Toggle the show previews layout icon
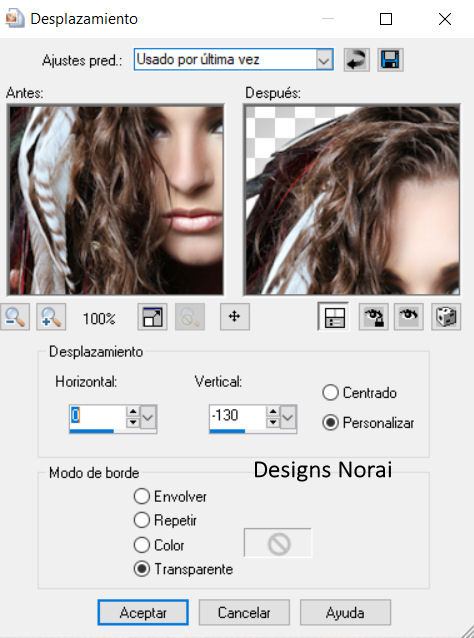Screen dimensions: 474x638 [x=333, y=317]
